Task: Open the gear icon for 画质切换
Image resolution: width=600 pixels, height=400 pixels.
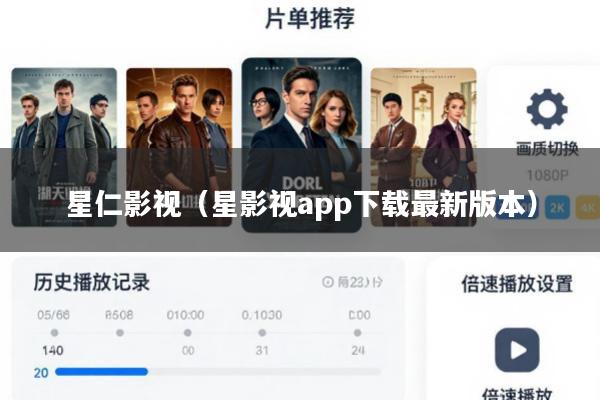Action: 547,109
